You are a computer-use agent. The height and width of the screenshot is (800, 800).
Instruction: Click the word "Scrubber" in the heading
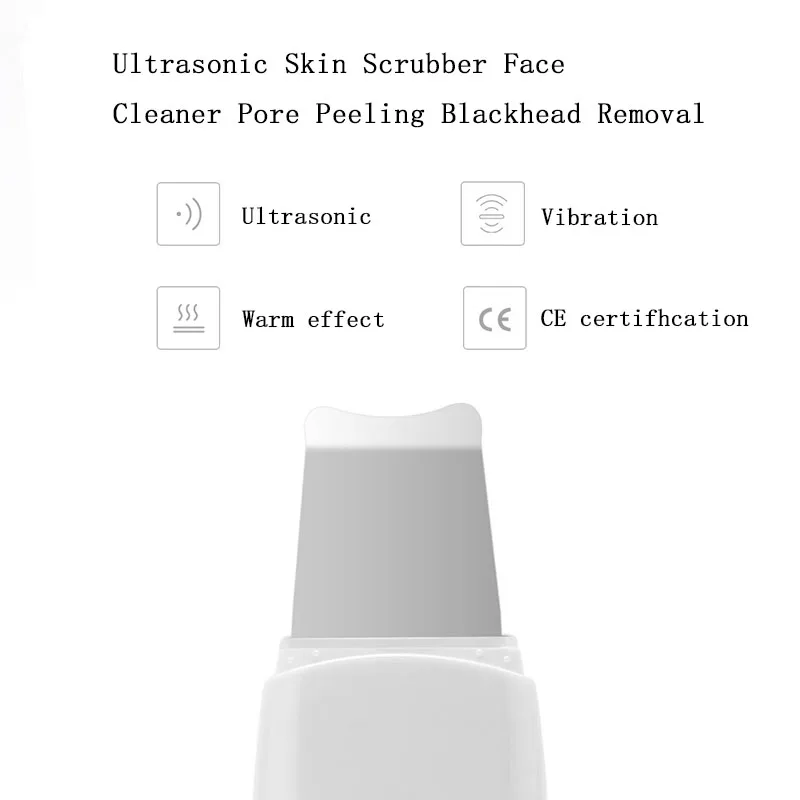coord(424,64)
